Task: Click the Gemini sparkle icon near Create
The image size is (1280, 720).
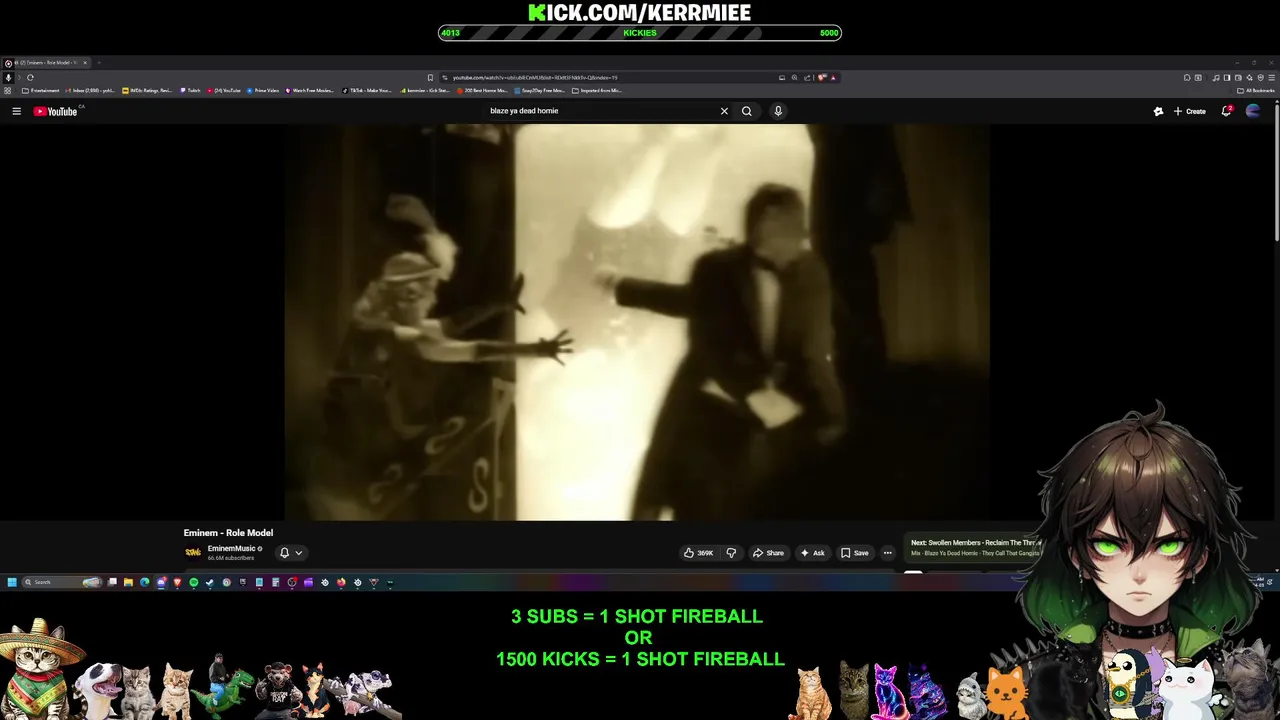Action: click(1158, 111)
